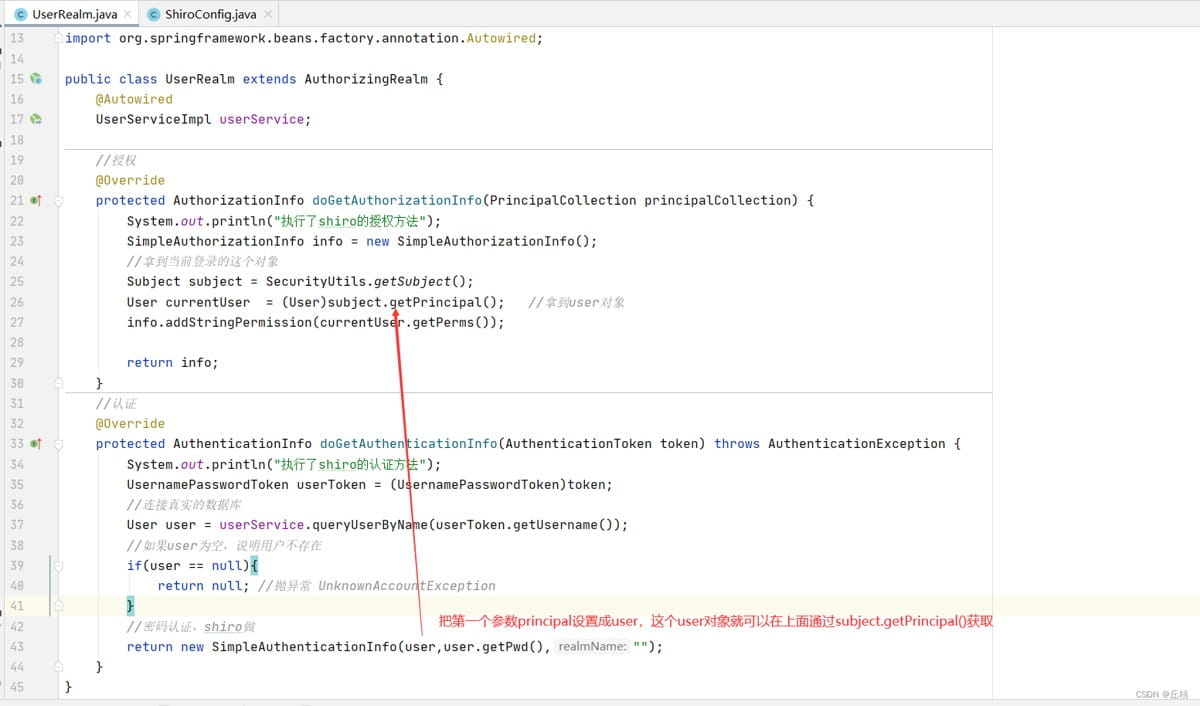1200x706 pixels.
Task: Click AuthenticationException in the throws clause
Action: click(x=856, y=443)
